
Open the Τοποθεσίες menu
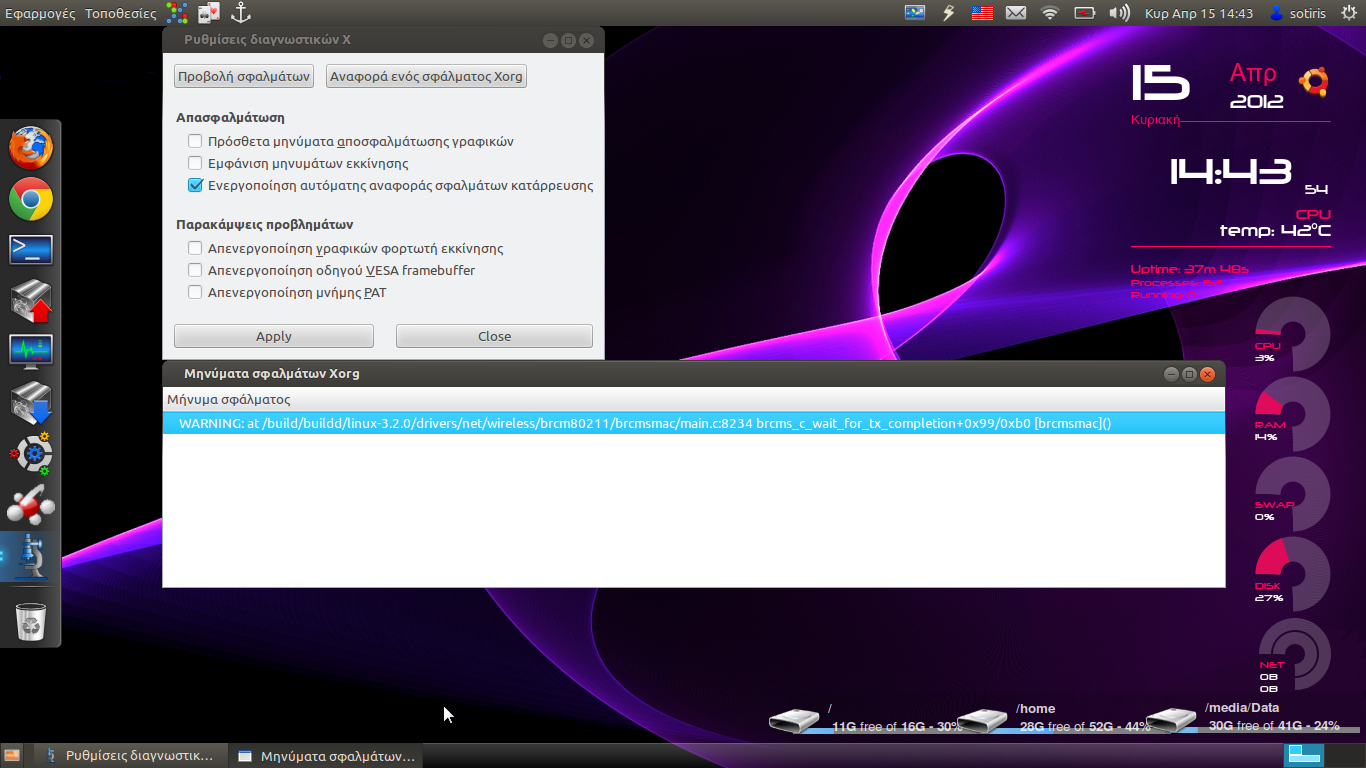point(120,14)
